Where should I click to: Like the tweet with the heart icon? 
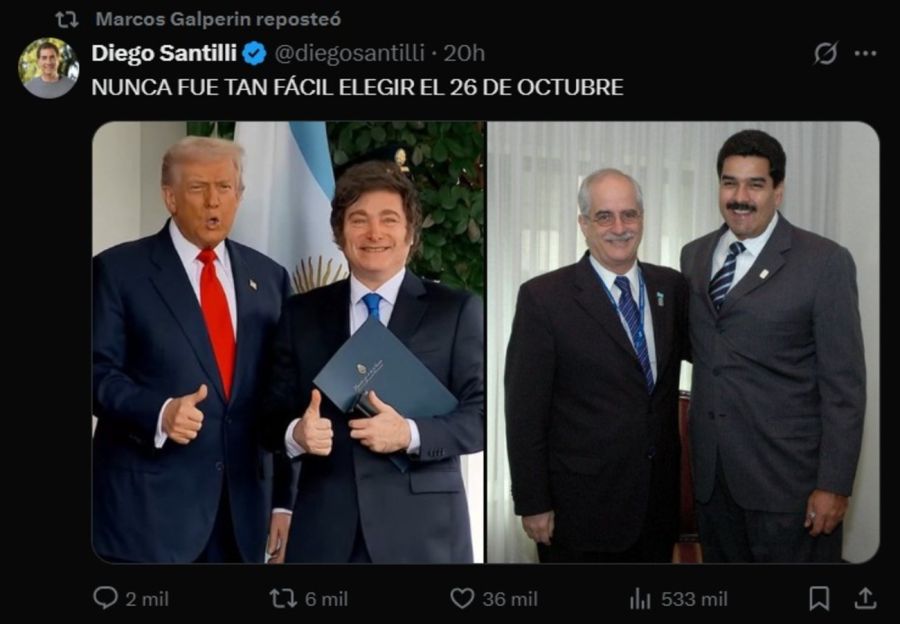tap(461, 598)
